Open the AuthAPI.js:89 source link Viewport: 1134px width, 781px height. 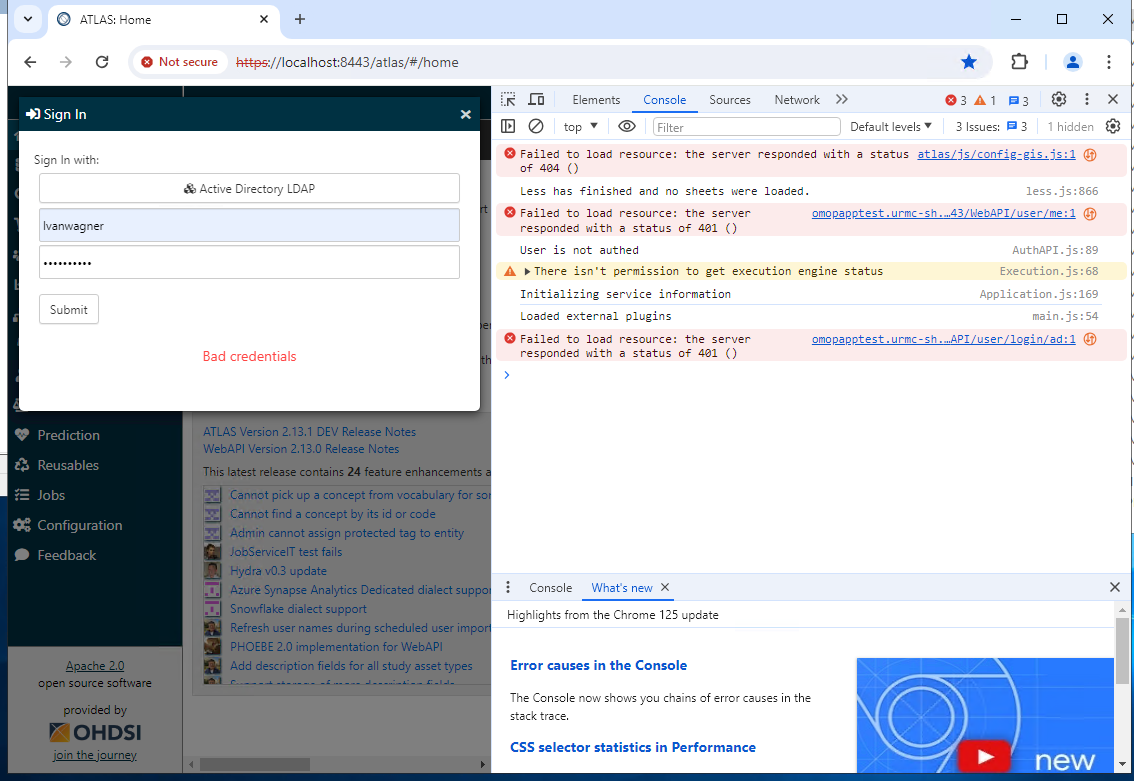1055,250
